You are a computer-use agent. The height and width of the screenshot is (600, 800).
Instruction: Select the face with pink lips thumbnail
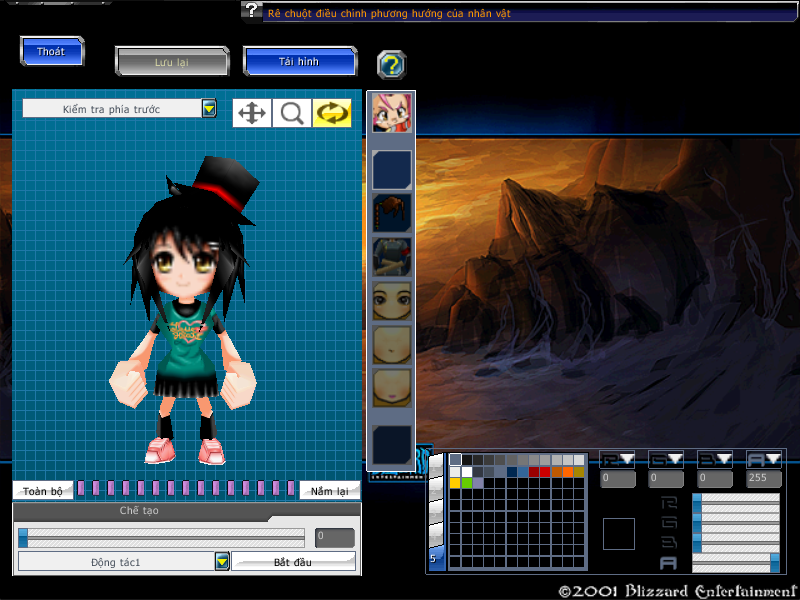click(391, 388)
